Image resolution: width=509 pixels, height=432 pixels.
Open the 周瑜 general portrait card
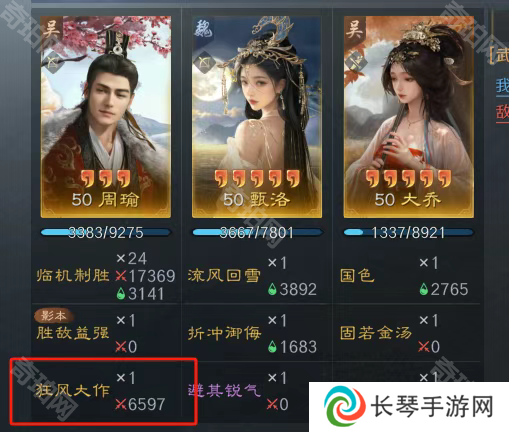[106, 117]
